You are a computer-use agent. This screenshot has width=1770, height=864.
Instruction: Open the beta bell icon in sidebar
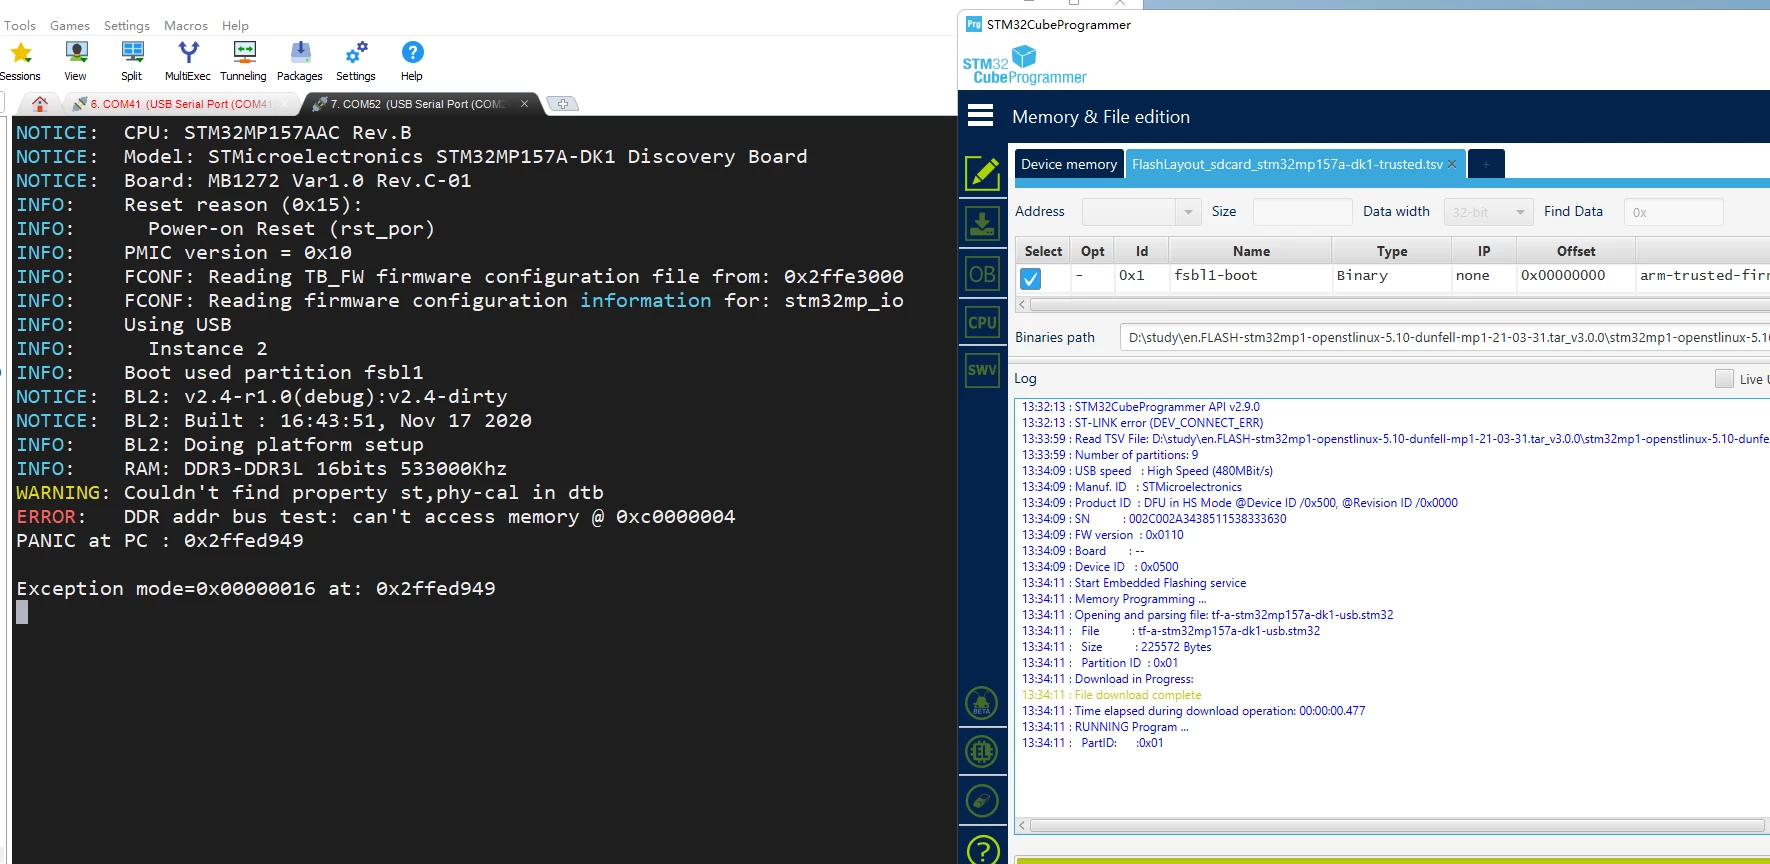click(x=982, y=704)
